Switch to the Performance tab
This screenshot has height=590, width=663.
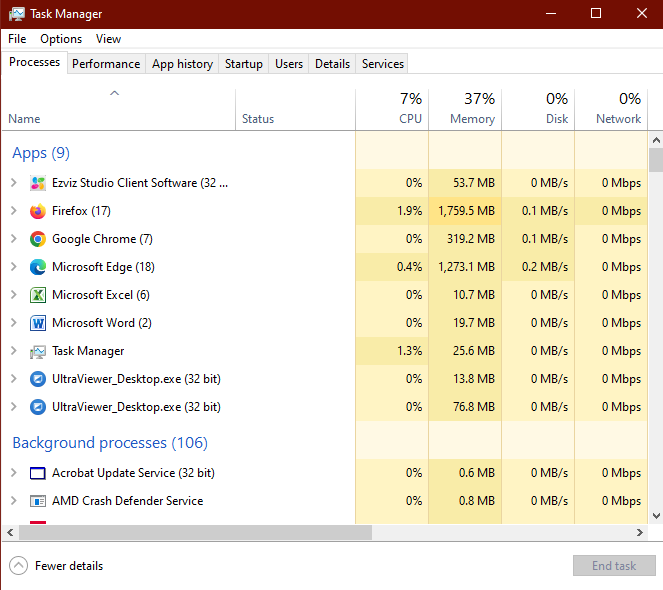106,64
